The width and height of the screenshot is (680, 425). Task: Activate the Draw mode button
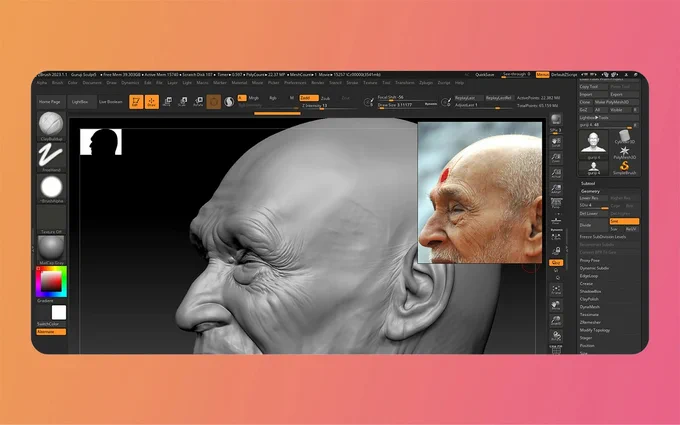point(151,102)
